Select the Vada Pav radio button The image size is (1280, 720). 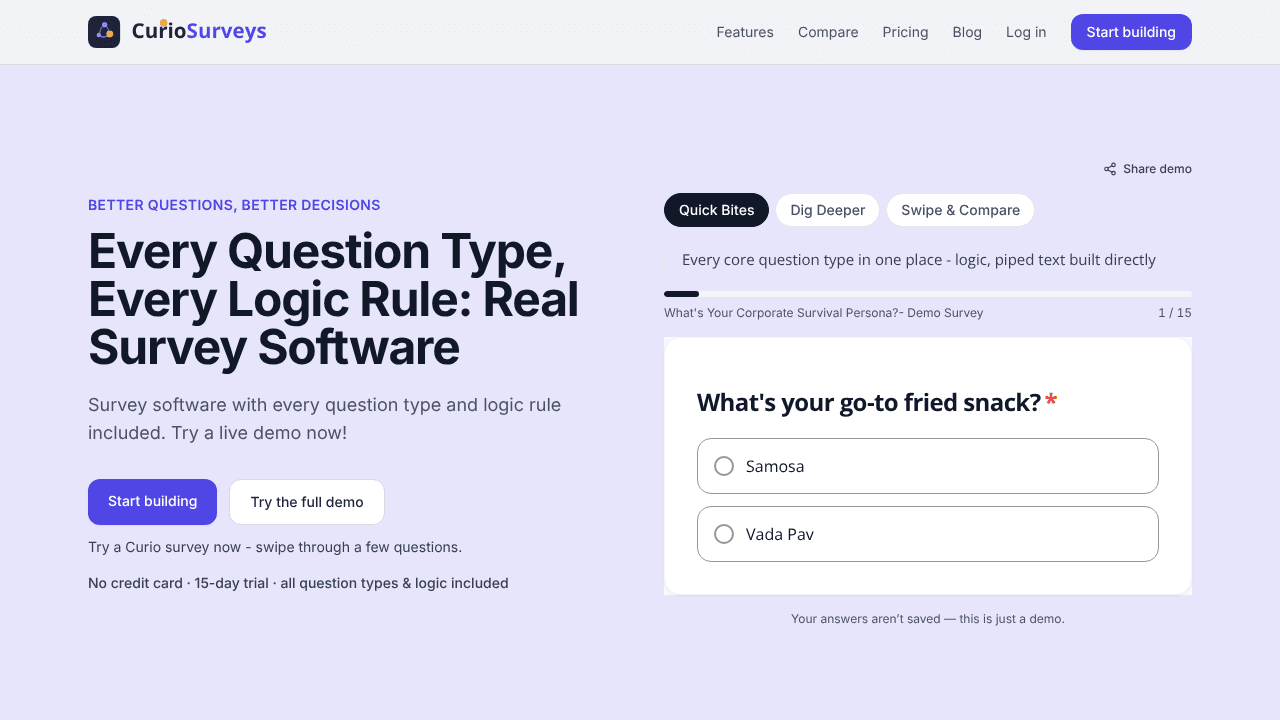[724, 534]
